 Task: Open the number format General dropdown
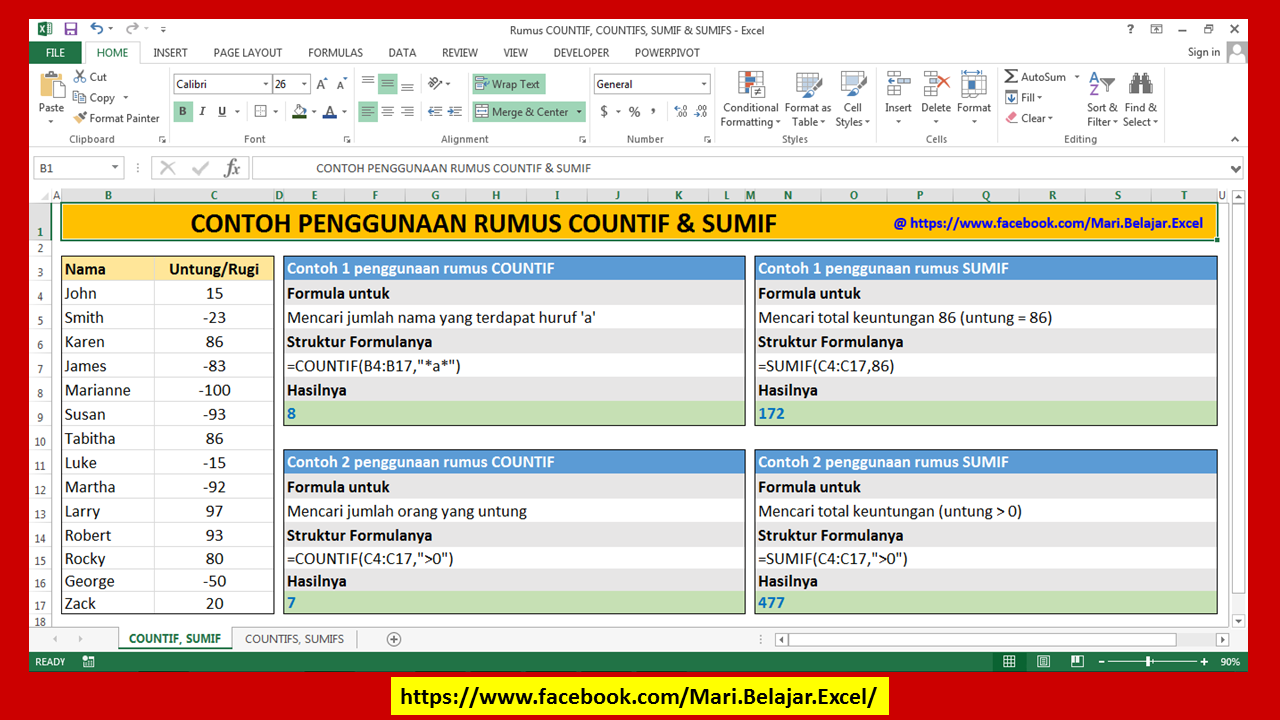[x=704, y=84]
